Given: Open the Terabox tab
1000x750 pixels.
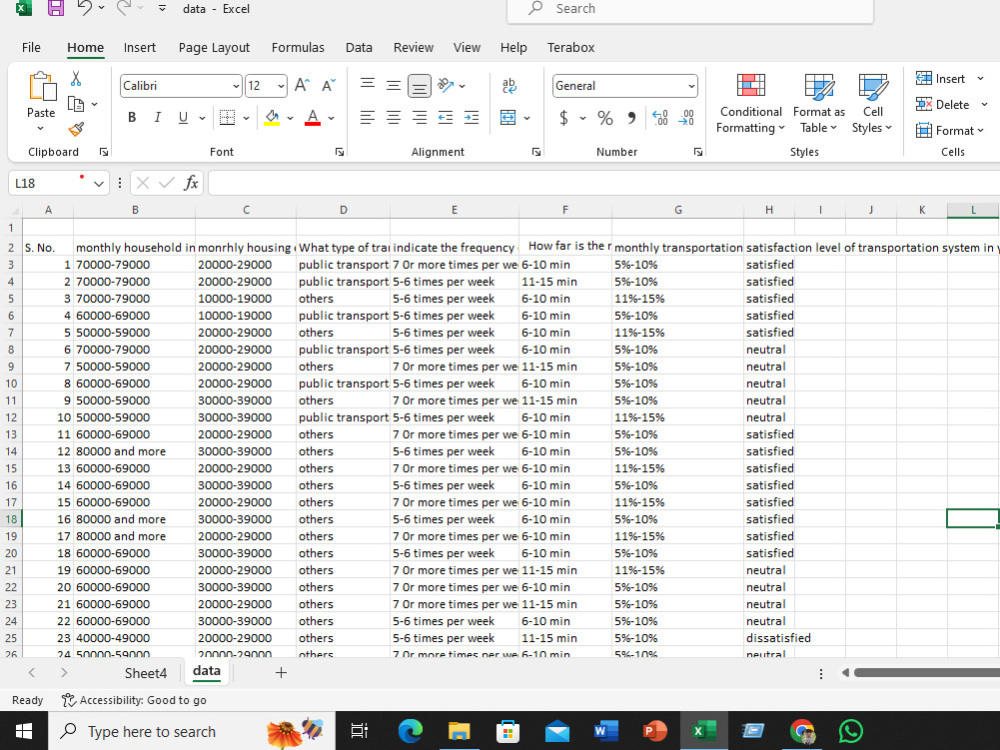Looking at the screenshot, I should [571, 47].
